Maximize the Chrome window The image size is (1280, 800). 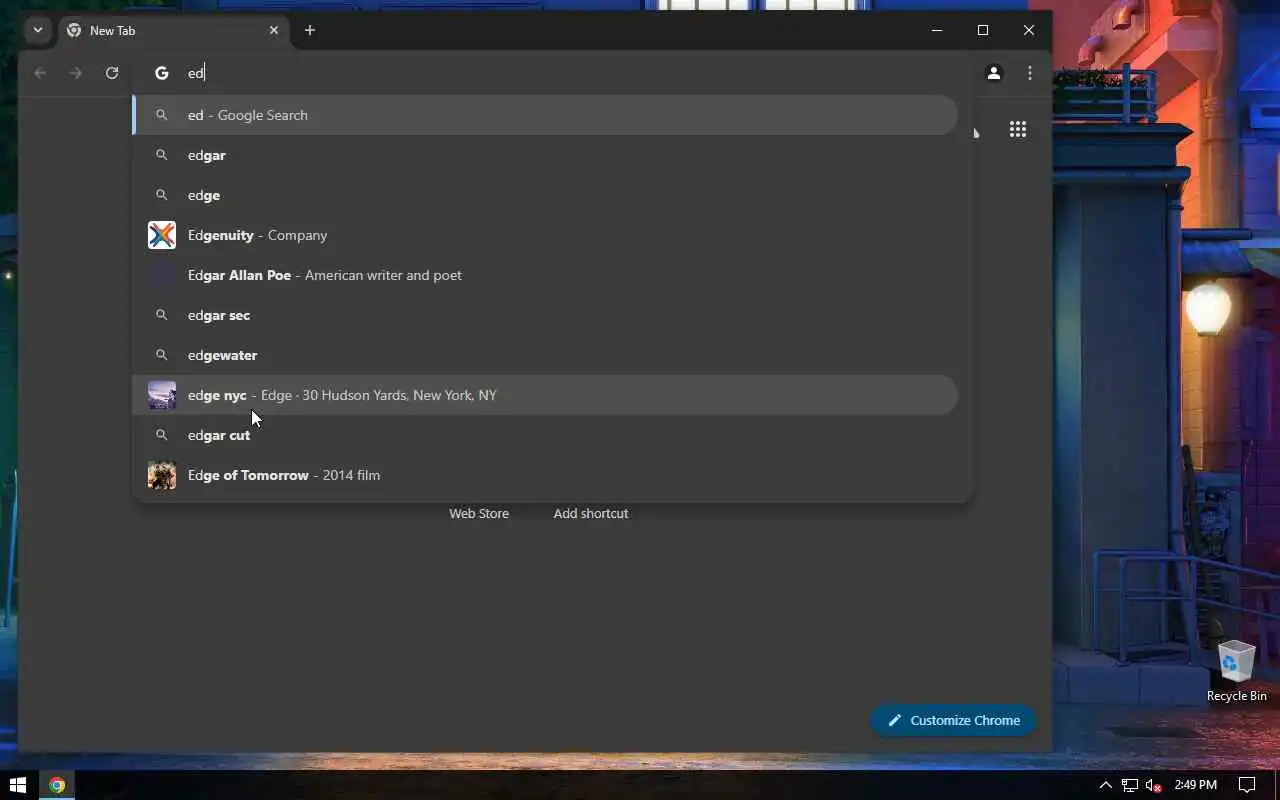[983, 30]
